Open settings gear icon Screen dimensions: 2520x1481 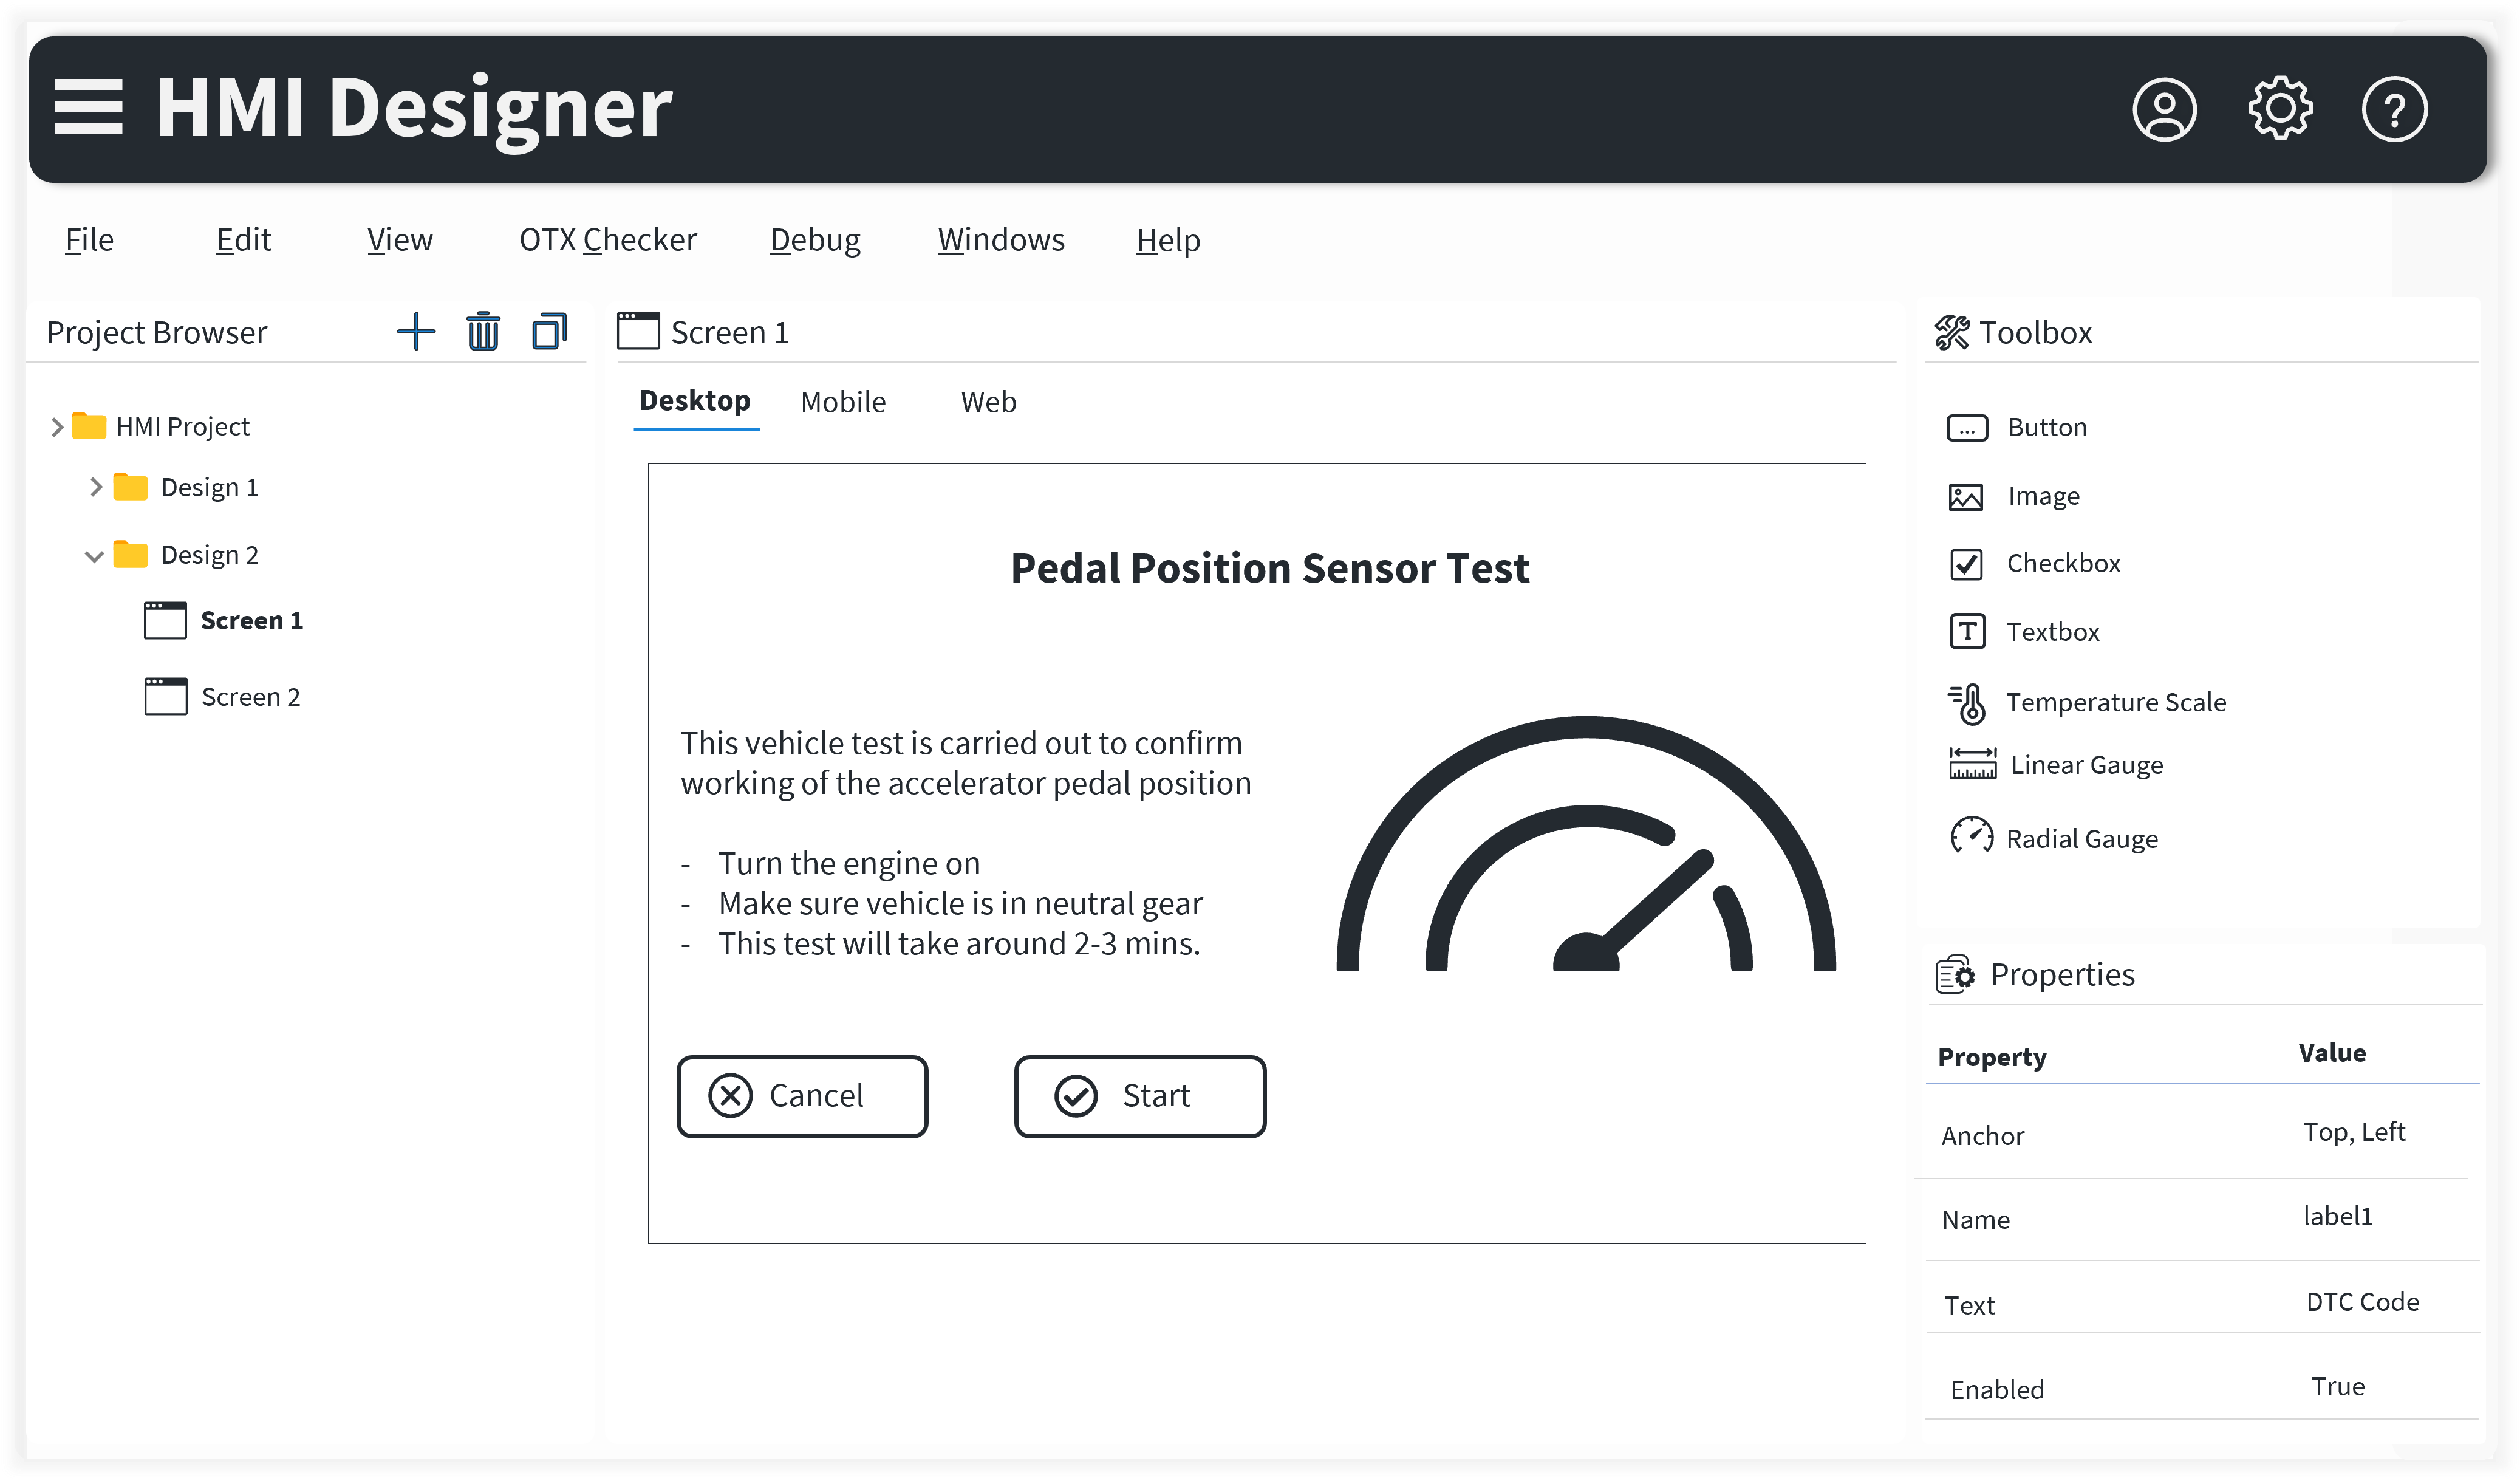(2280, 108)
